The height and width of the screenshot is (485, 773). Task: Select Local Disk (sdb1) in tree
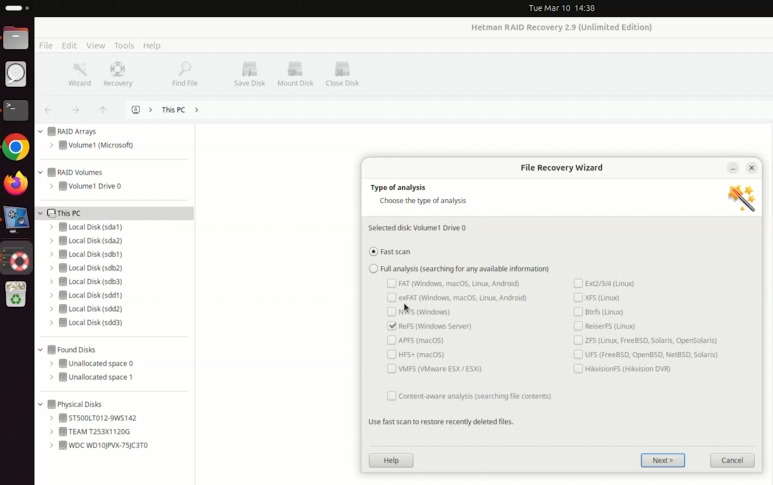pos(95,254)
